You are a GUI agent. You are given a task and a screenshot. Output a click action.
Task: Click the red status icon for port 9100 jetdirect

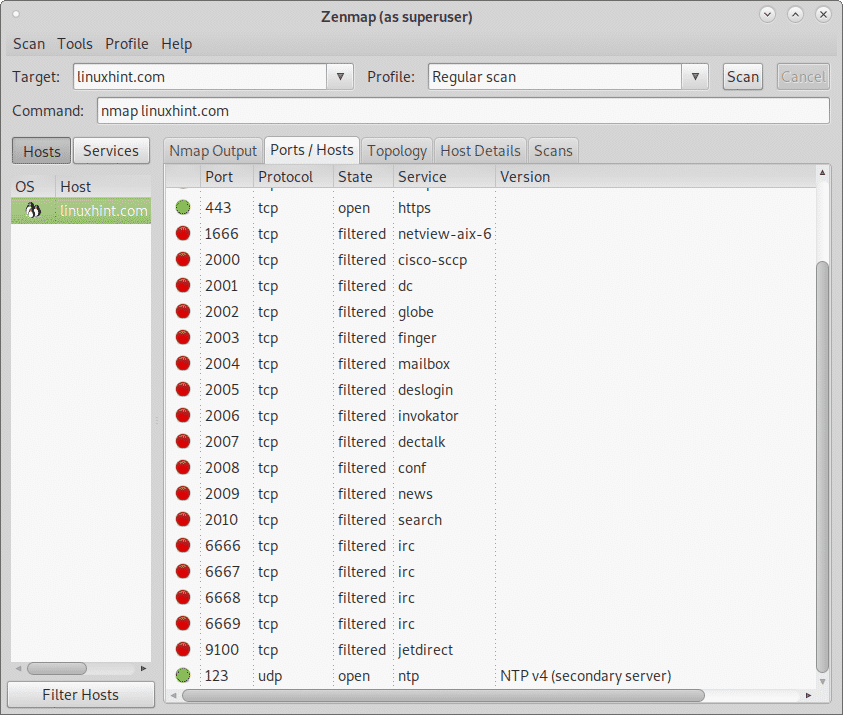click(183, 650)
